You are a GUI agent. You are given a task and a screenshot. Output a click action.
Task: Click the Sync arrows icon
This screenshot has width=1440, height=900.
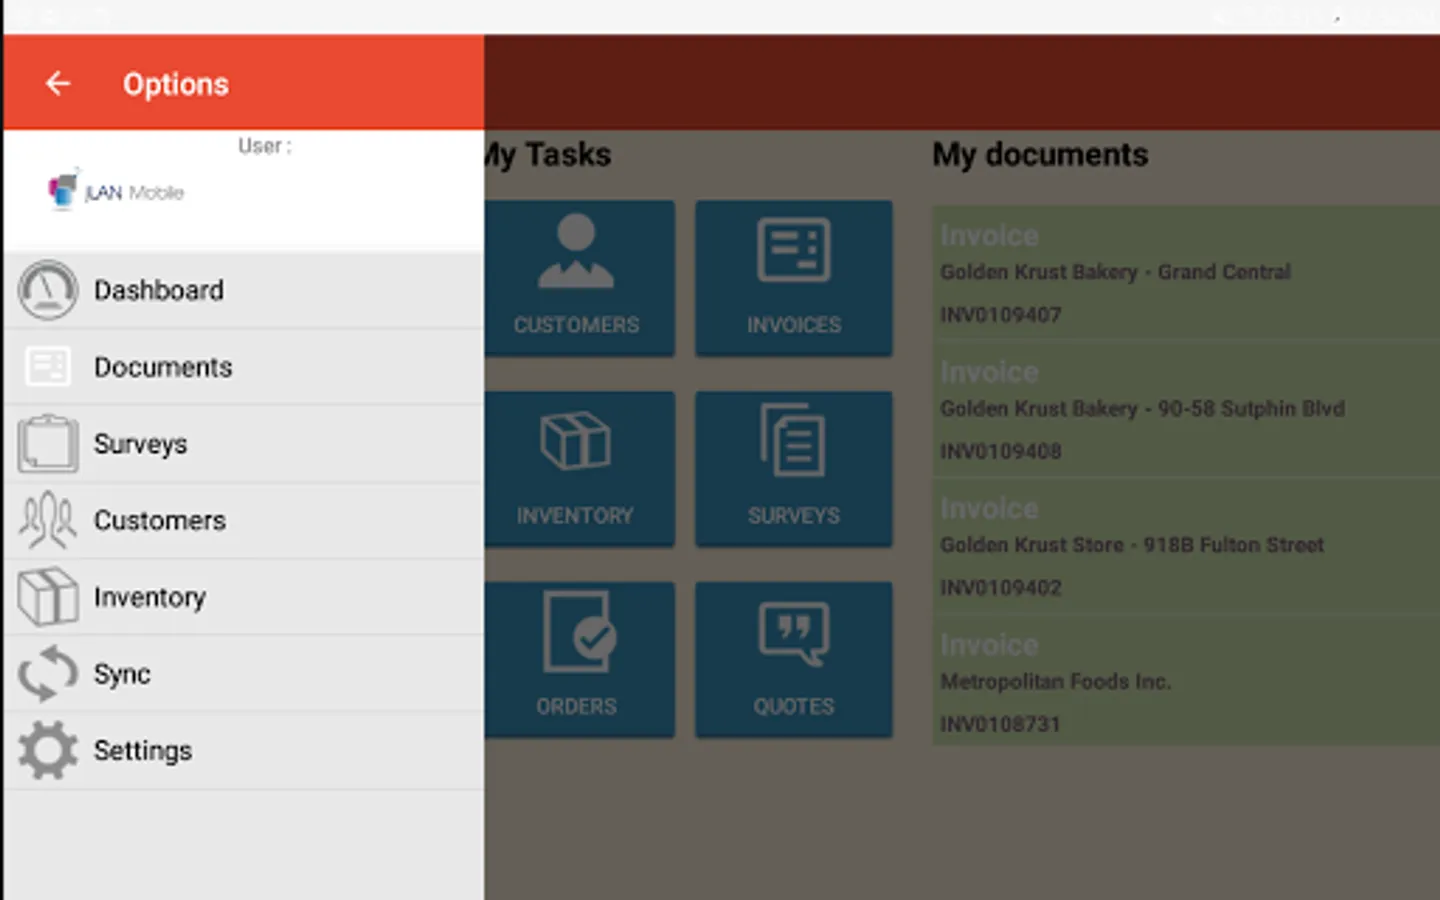pyautogui.click(x=47, y=673)
